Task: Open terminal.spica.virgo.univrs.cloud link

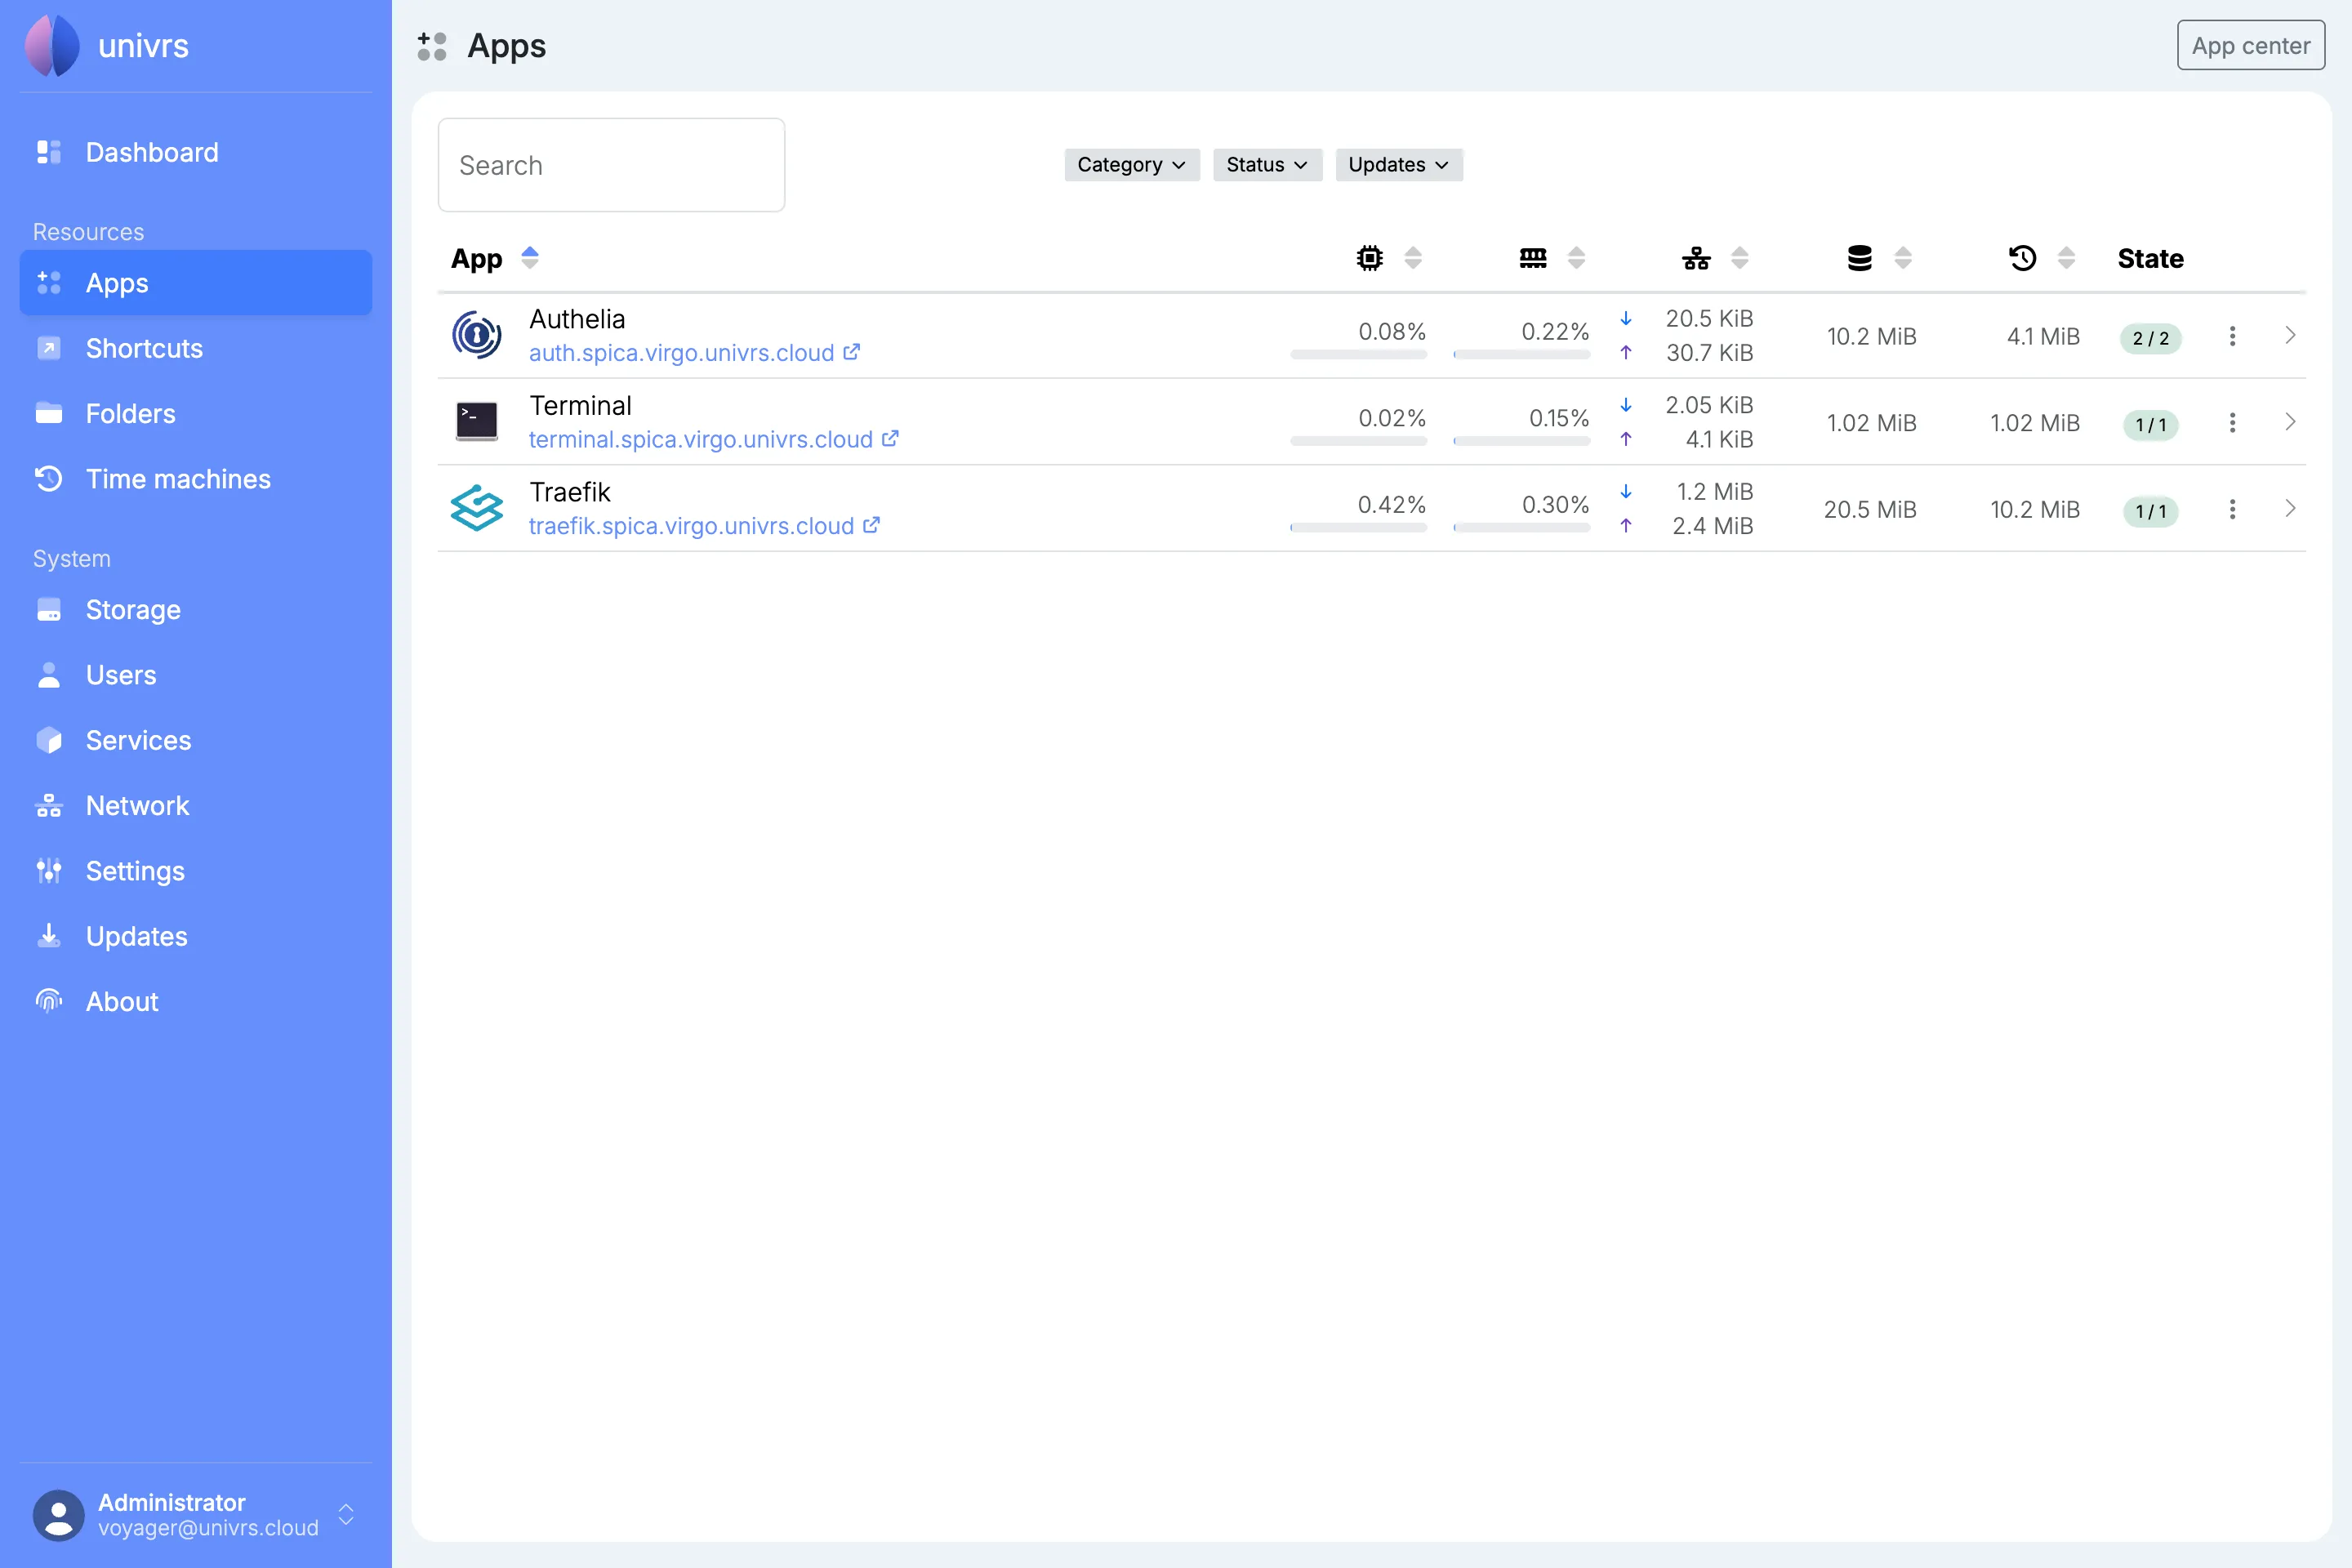Action: click(x=700, y=440)
